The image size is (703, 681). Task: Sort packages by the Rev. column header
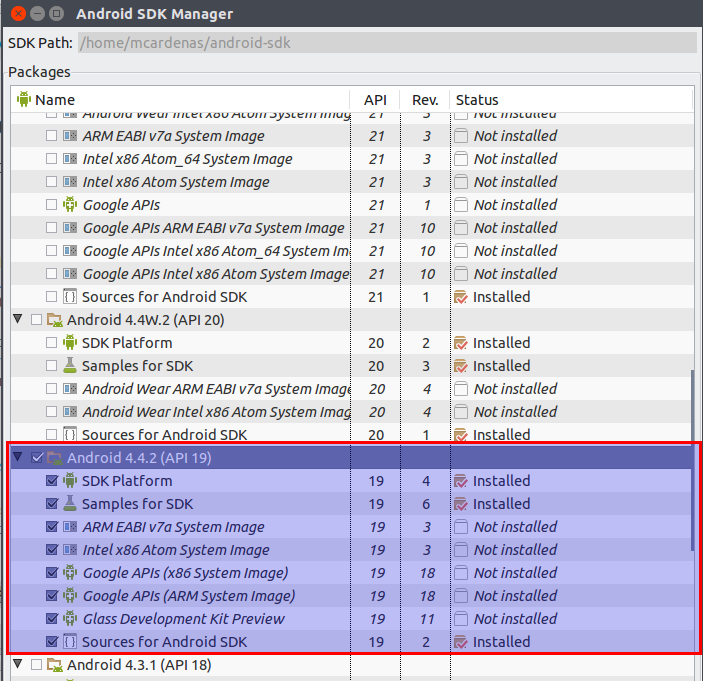[425, 99]
